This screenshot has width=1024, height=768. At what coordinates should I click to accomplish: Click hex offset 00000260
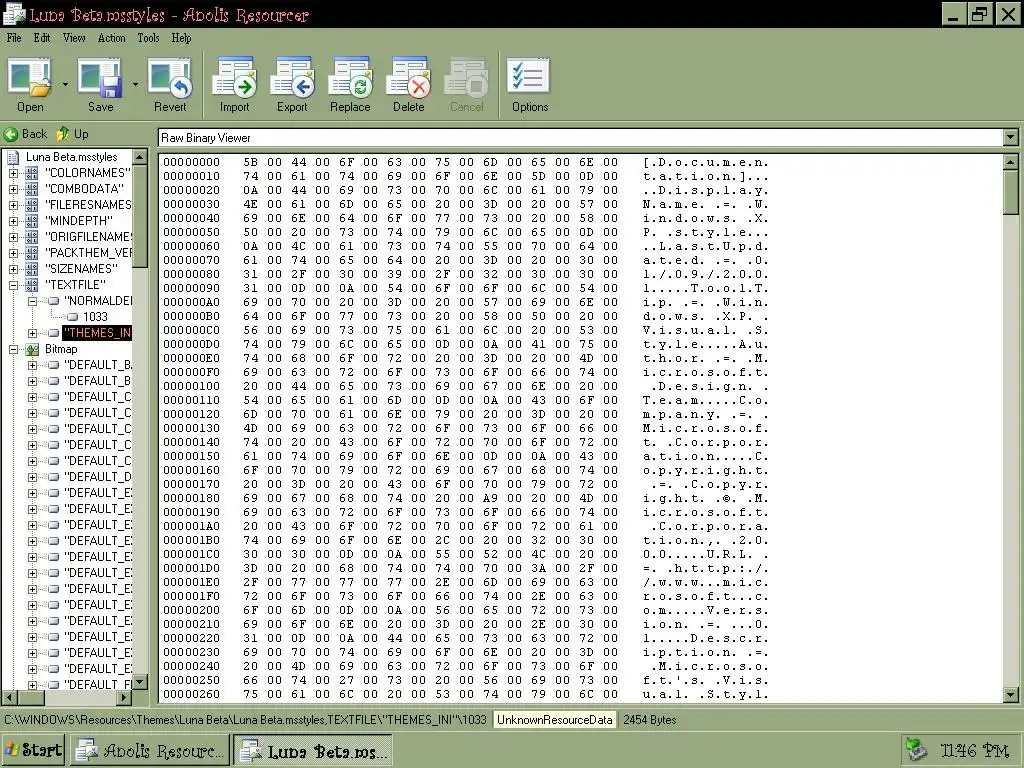191,694
